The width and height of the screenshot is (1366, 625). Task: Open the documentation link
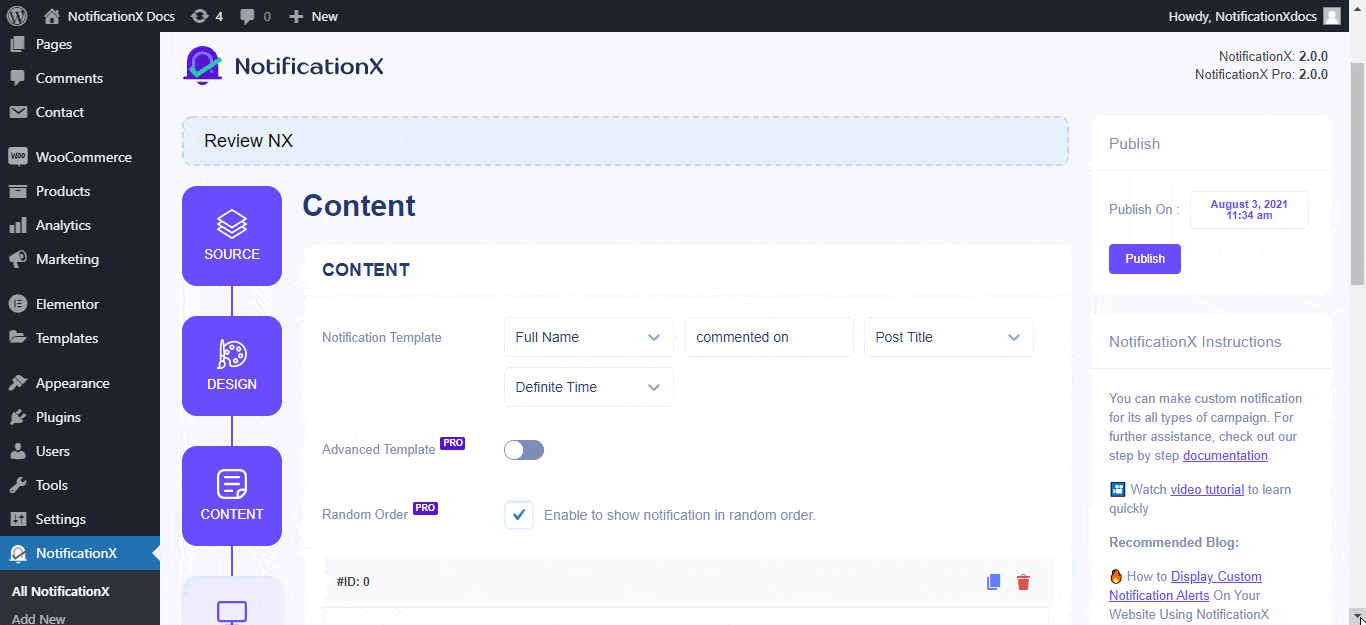coord(1225,455)
